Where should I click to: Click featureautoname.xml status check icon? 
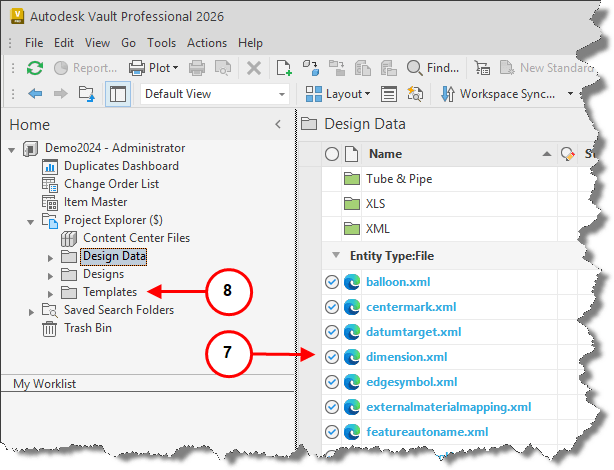pyautogui.click(x=332, y=432)
